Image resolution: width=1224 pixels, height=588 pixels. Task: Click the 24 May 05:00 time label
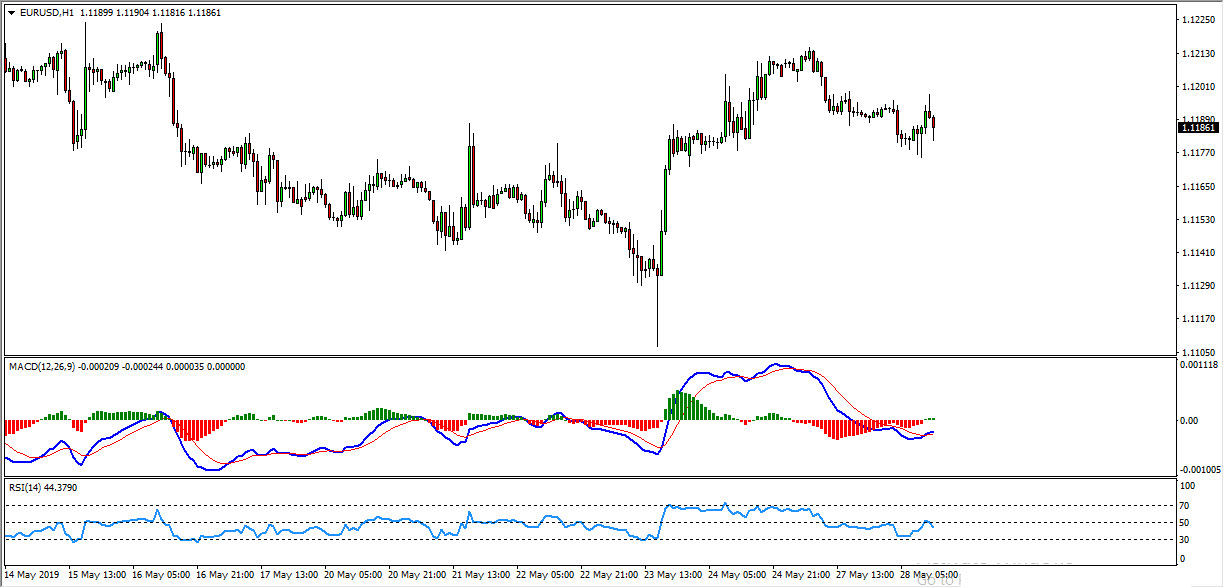coord(739,575)
